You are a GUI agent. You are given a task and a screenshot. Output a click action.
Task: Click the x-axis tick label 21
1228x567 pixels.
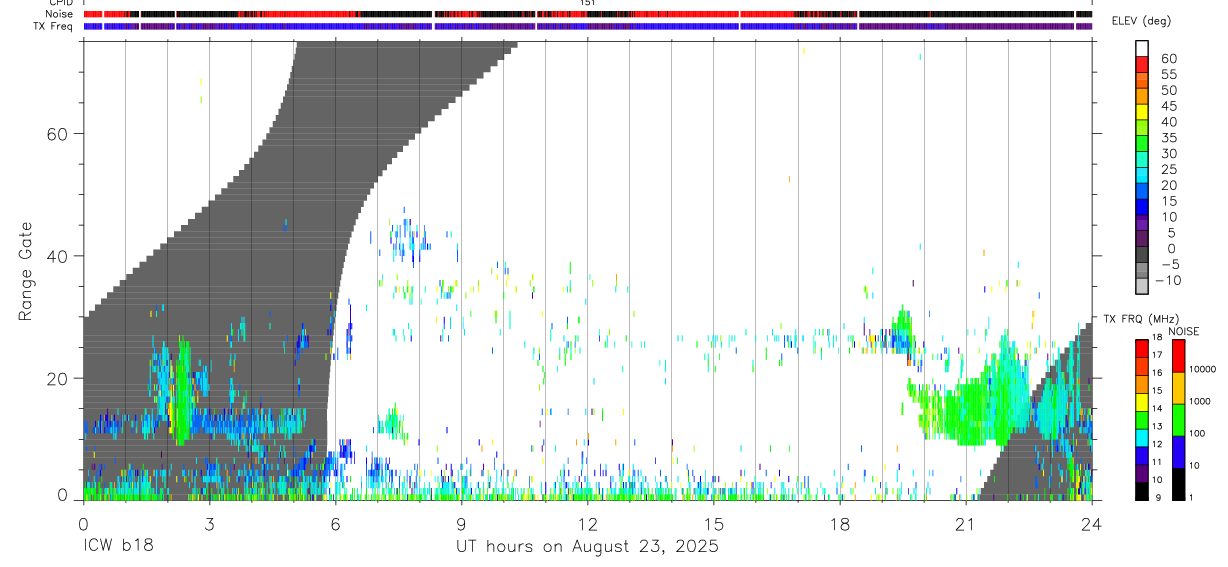(x=966, y=524)
